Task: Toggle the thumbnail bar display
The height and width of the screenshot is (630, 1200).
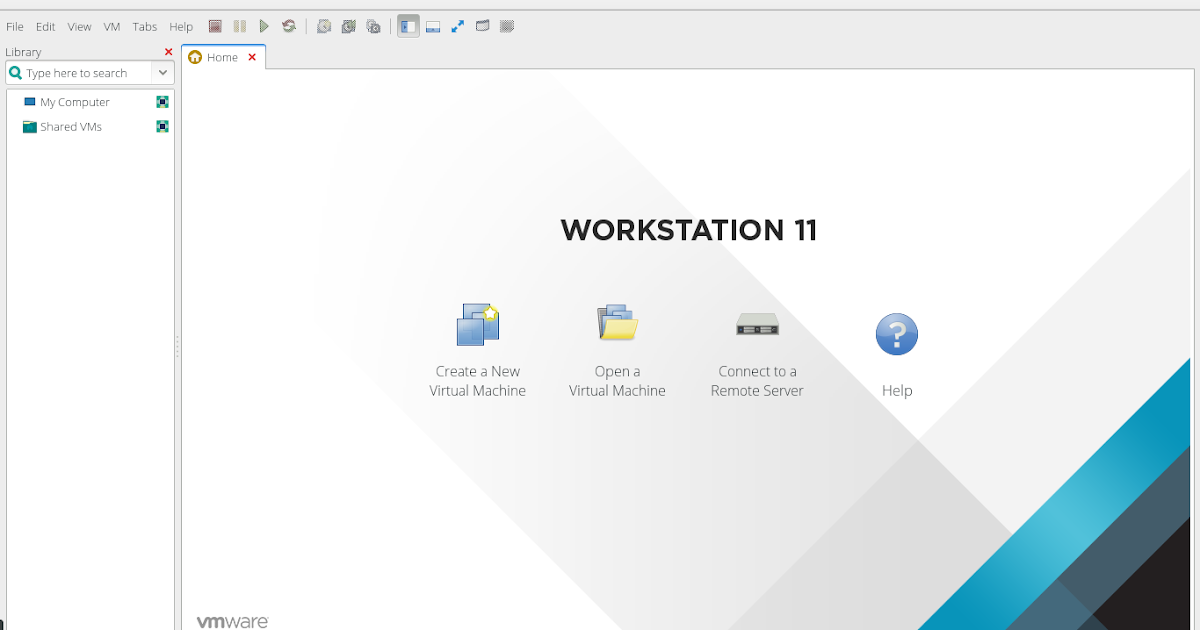Action: tap(433, 26)
